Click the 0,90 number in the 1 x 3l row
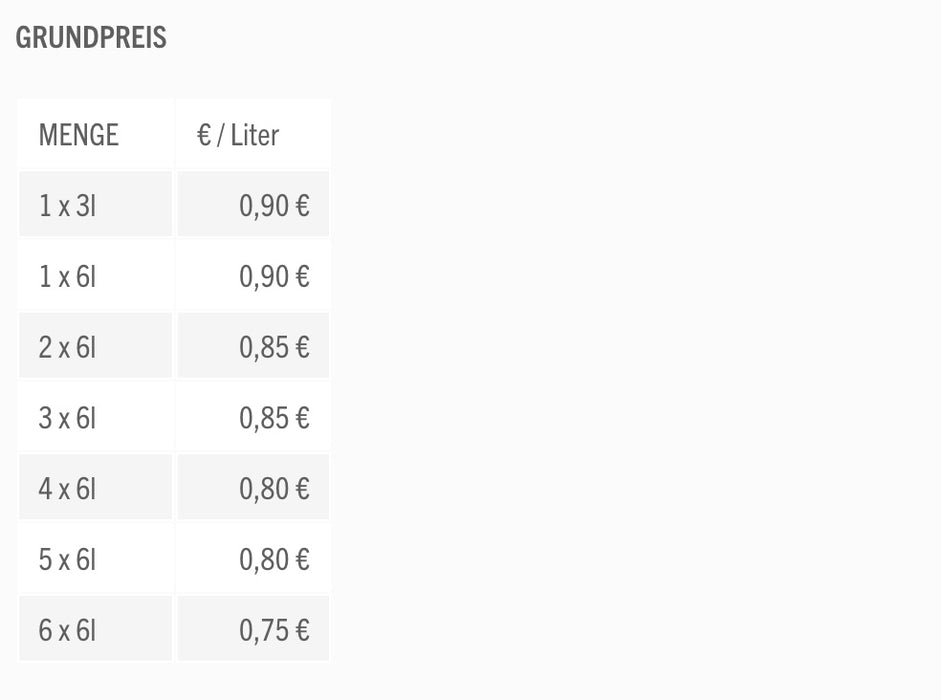The image size is (941, 700). 264,206
